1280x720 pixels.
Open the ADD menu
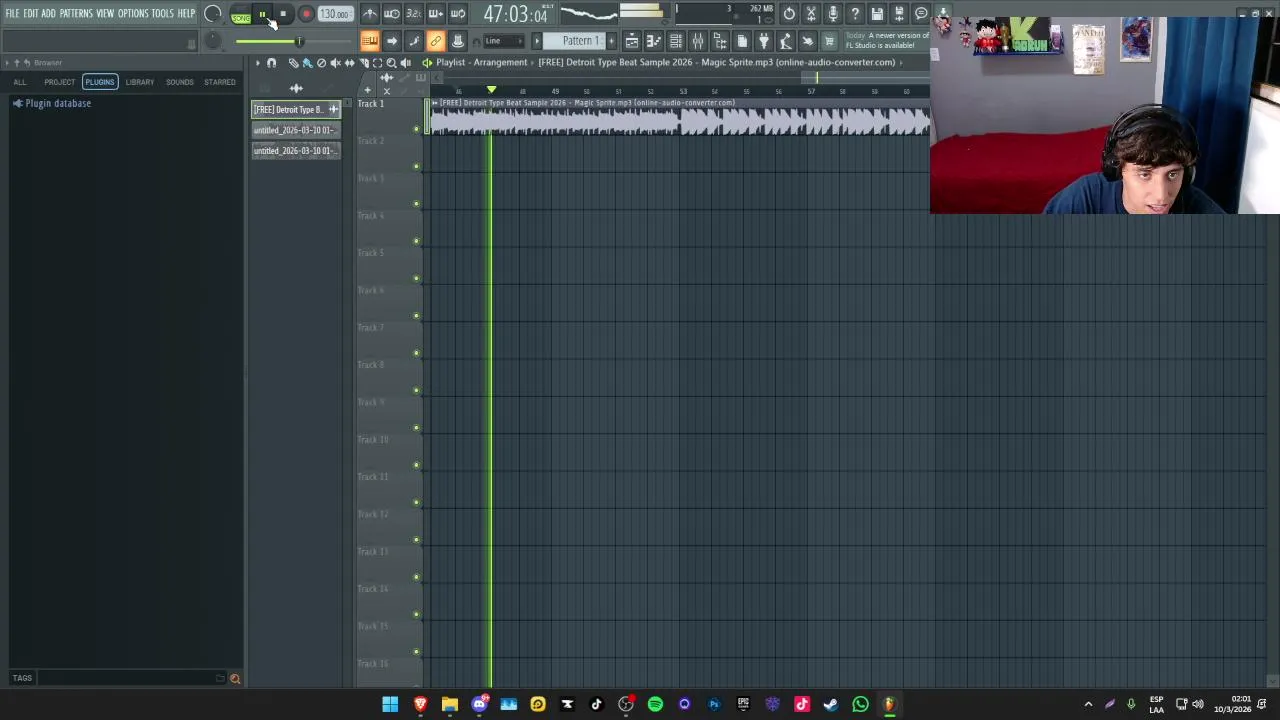click(48, 13)
